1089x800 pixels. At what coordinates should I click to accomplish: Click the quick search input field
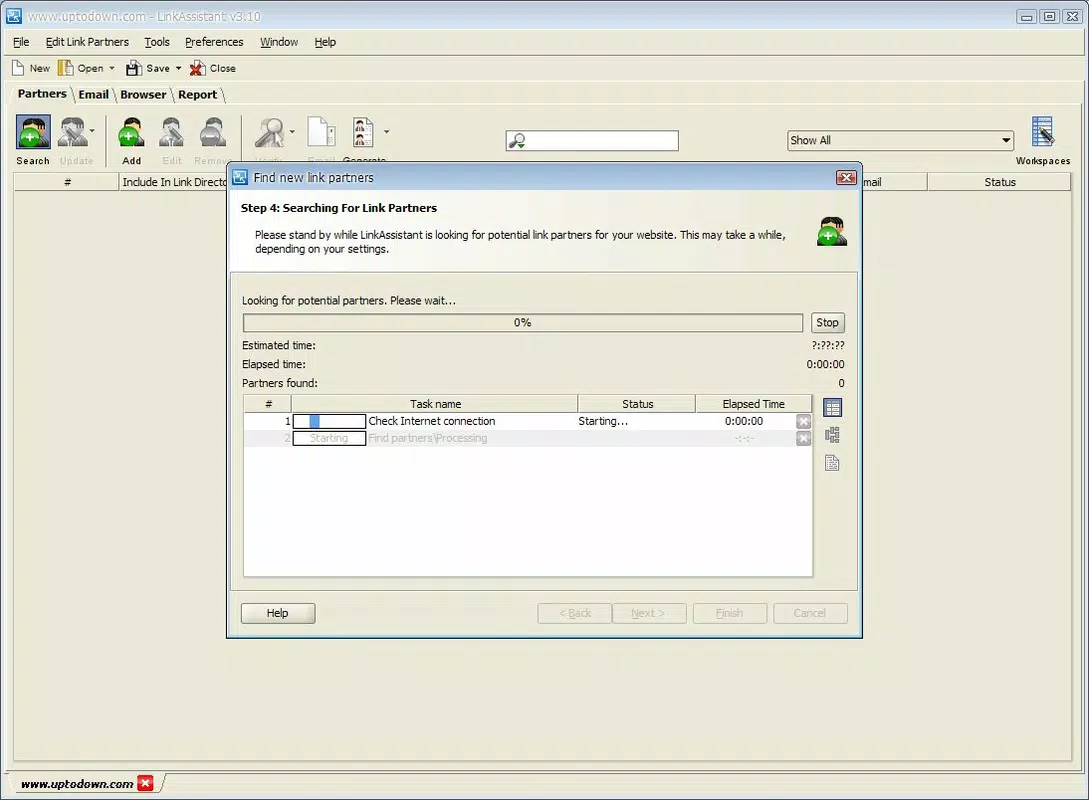(592, 140)
